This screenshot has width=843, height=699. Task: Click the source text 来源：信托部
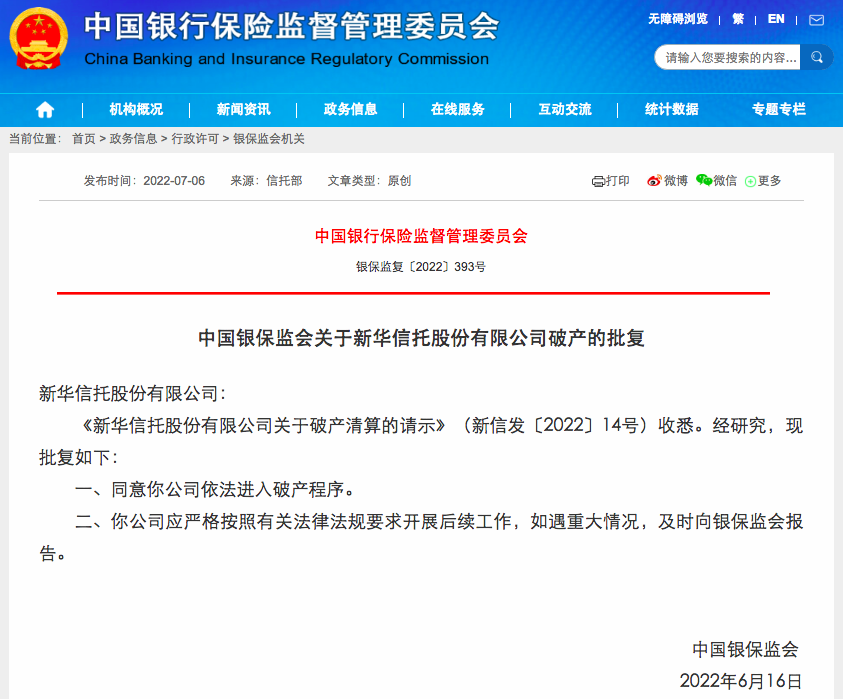click(x=266, y=181)
